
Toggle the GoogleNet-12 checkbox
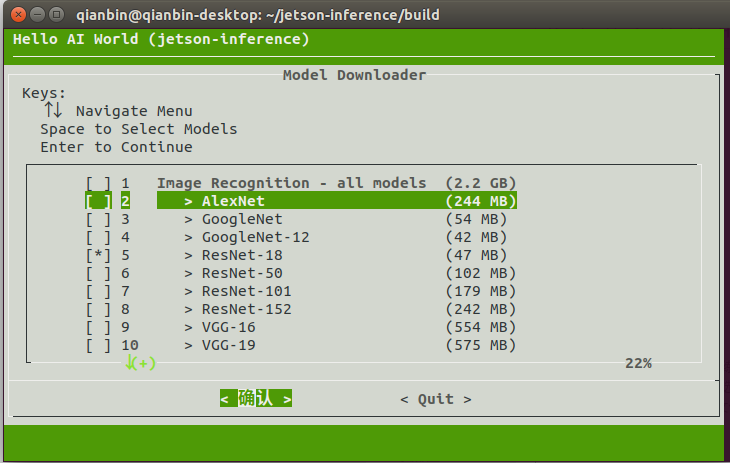click(x=98, y=238)
